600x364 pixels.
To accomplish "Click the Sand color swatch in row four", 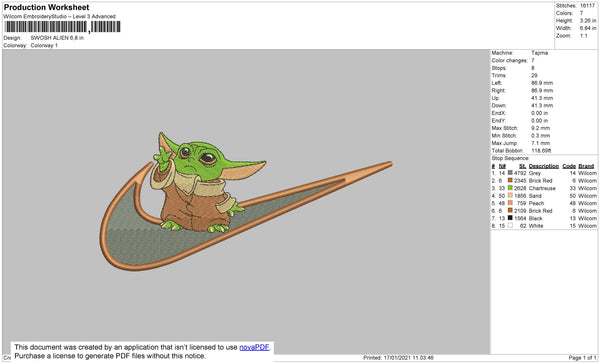I will coord(510,196).
